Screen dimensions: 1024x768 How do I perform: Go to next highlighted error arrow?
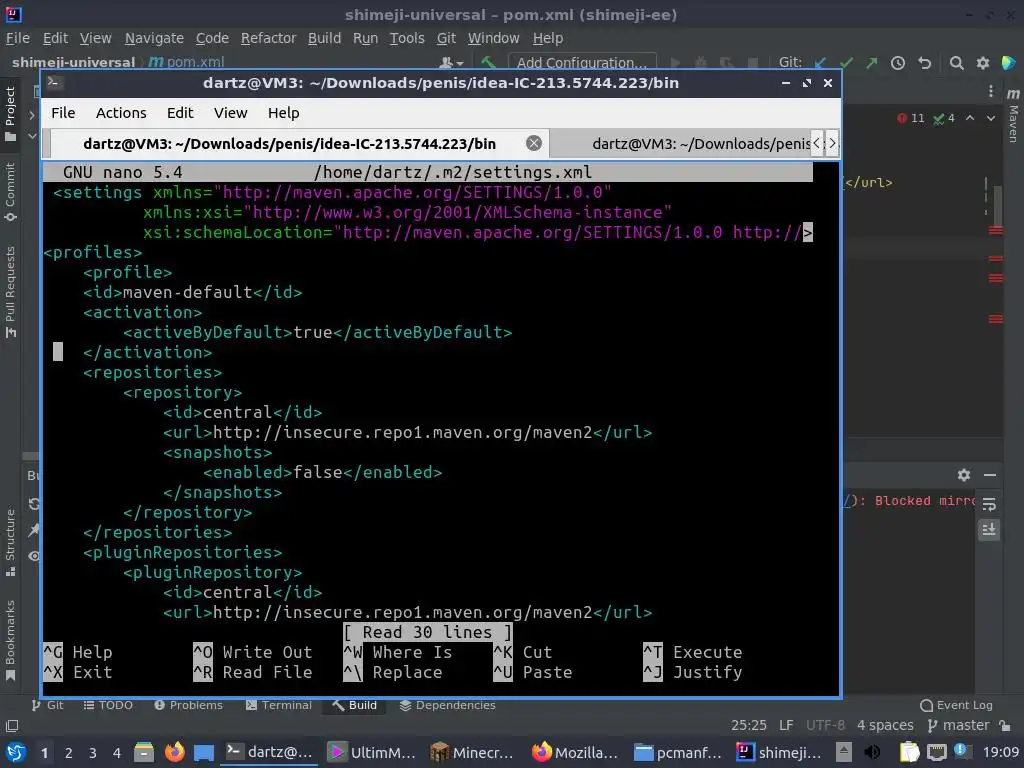point(991,118)
